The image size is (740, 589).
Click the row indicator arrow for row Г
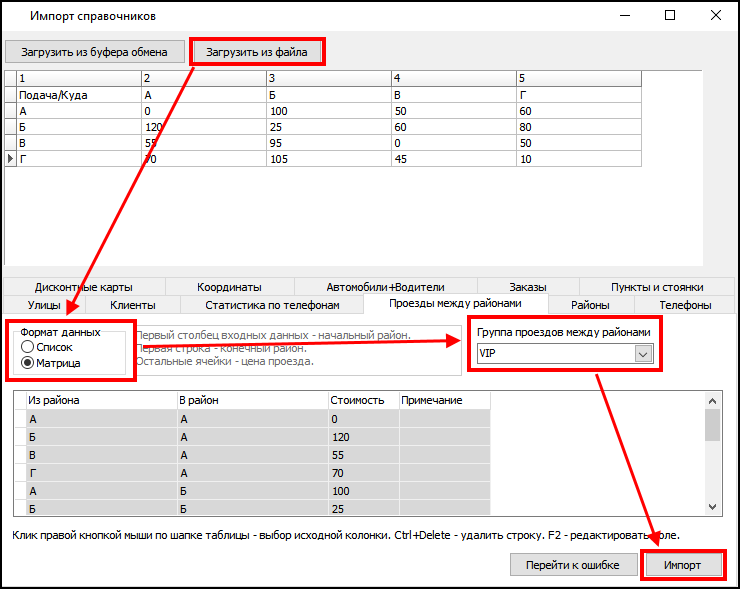click(11, 159)
